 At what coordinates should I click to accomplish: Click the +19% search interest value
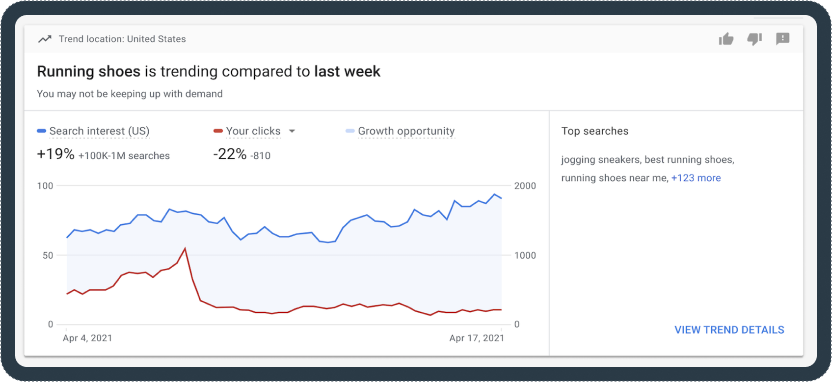(55, 155)
